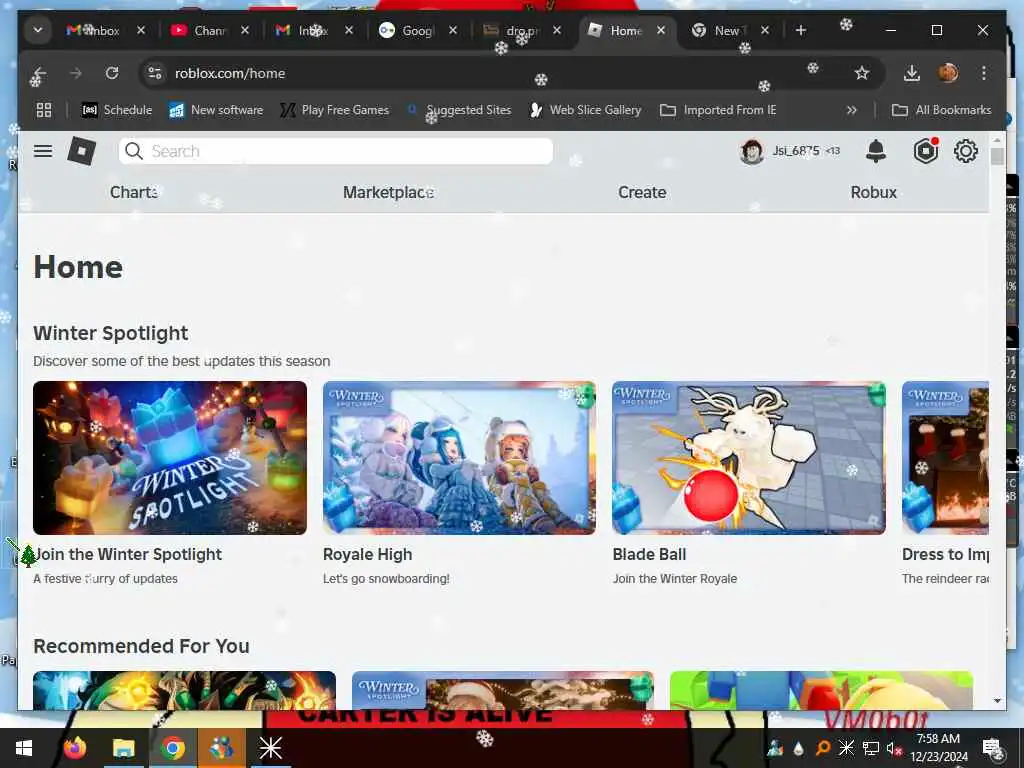Switch to the YouTube Channel tab
This screenshot has height=768, width=1024.
pyautogui.click(x=209, y=31)
